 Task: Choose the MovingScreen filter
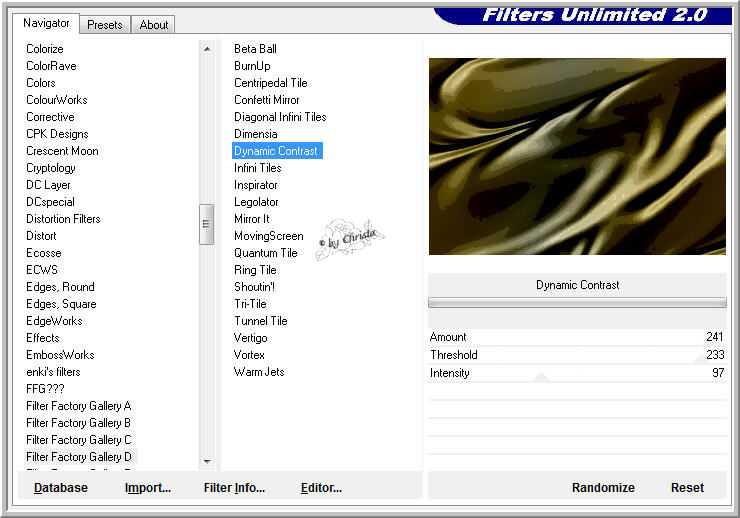point(269,236)
